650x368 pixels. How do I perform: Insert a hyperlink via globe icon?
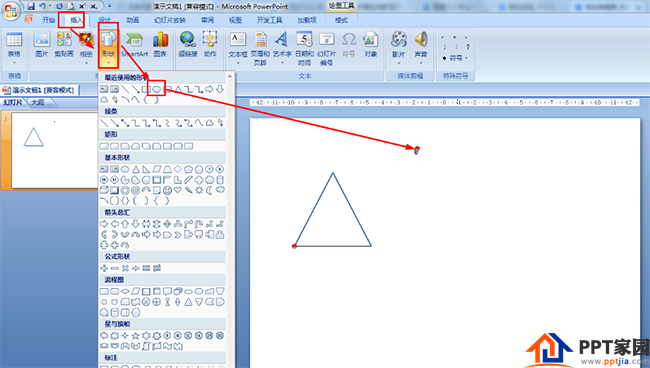pyautogui.click(x=188, y=45)
